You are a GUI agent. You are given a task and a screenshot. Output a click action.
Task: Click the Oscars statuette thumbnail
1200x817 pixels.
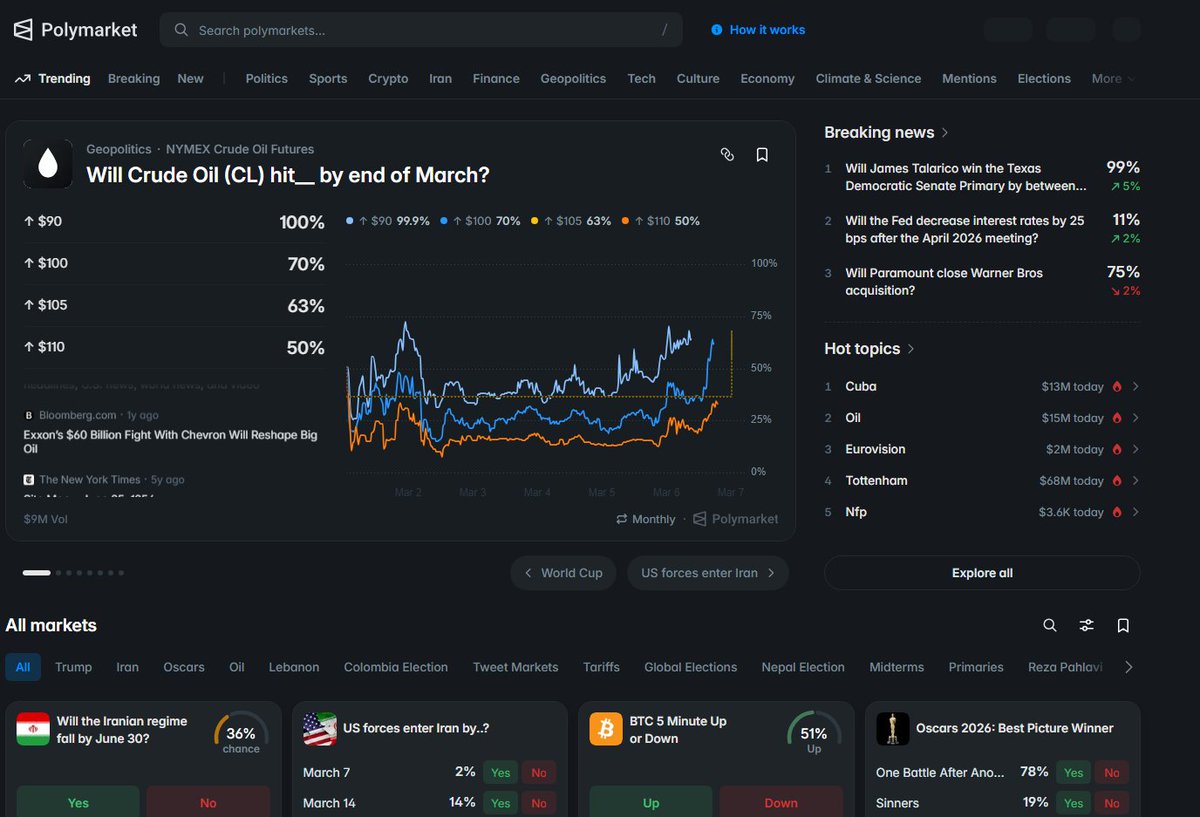[893, 729]
